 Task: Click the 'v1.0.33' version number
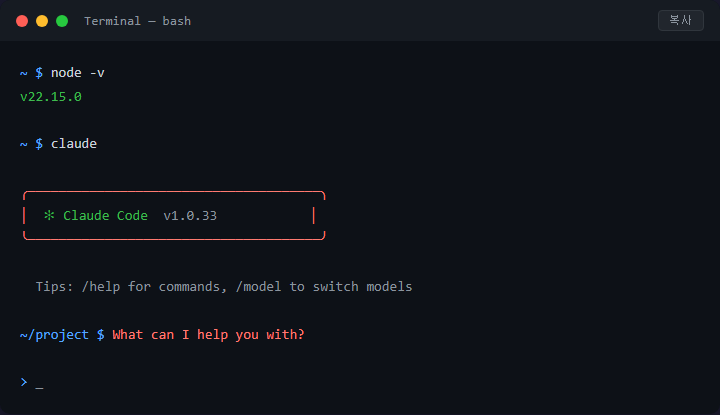click(x=190, y=216)
